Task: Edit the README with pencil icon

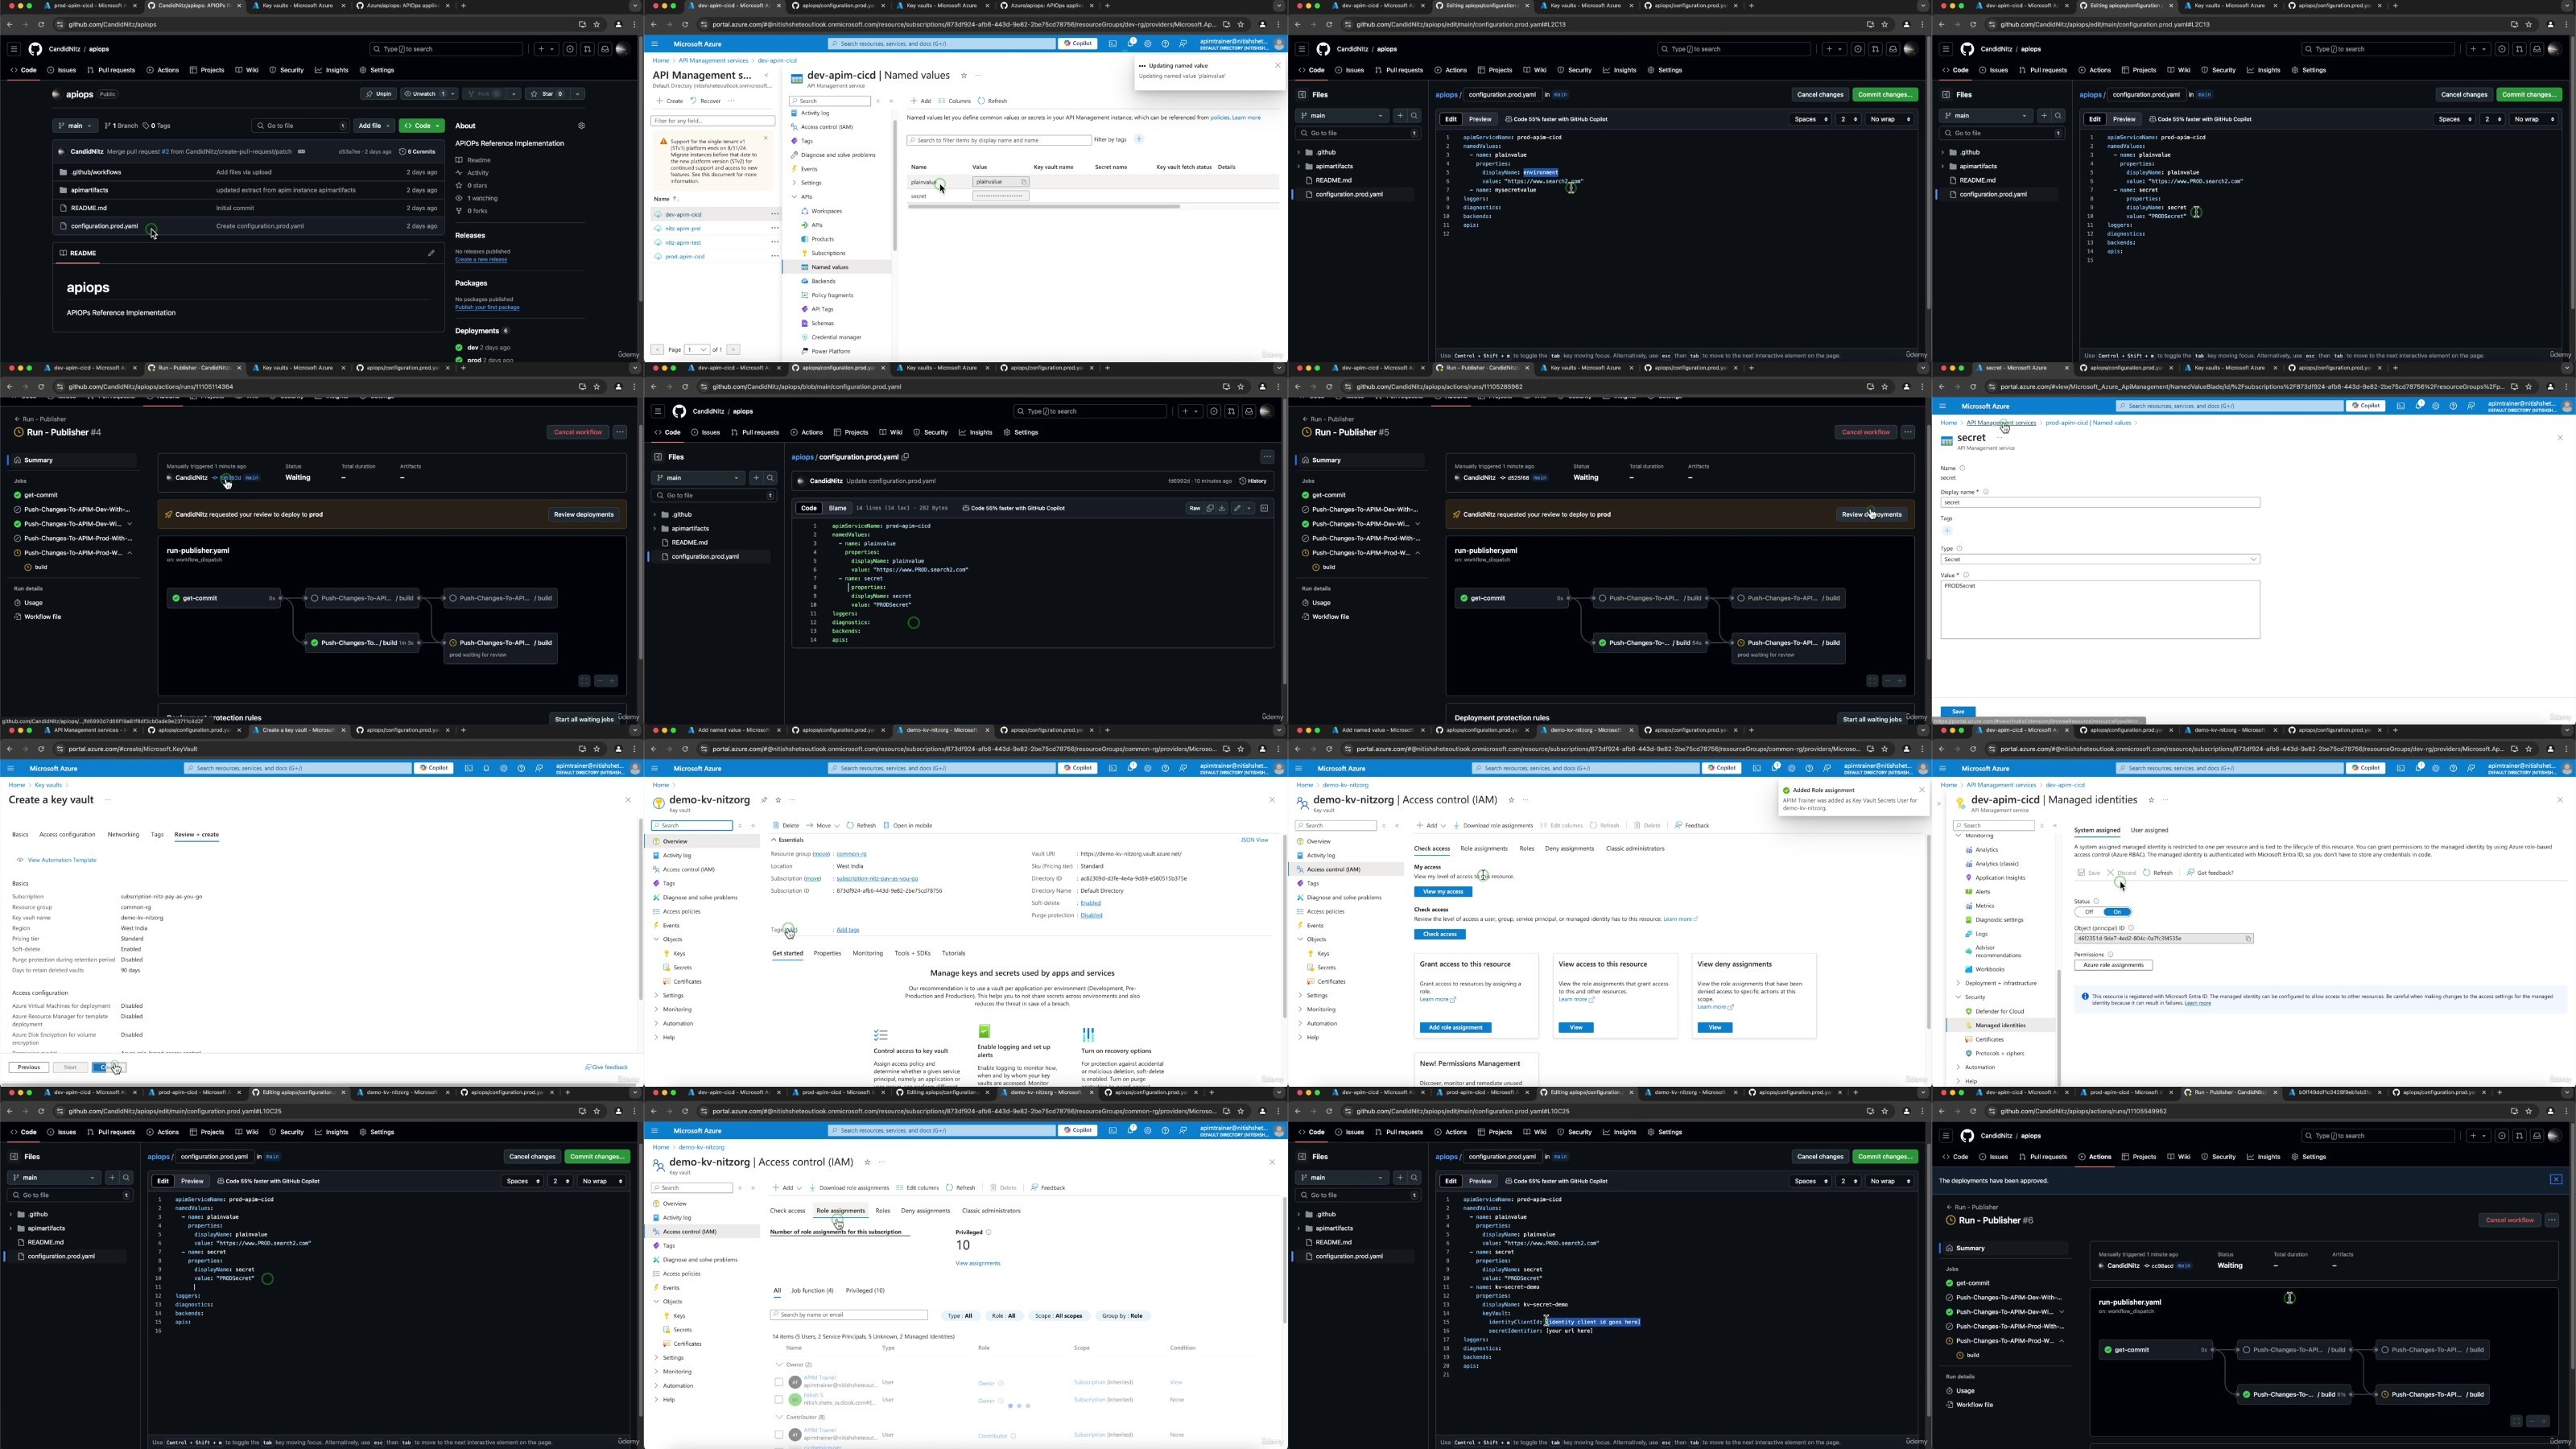Action: (x=431, y=253)
